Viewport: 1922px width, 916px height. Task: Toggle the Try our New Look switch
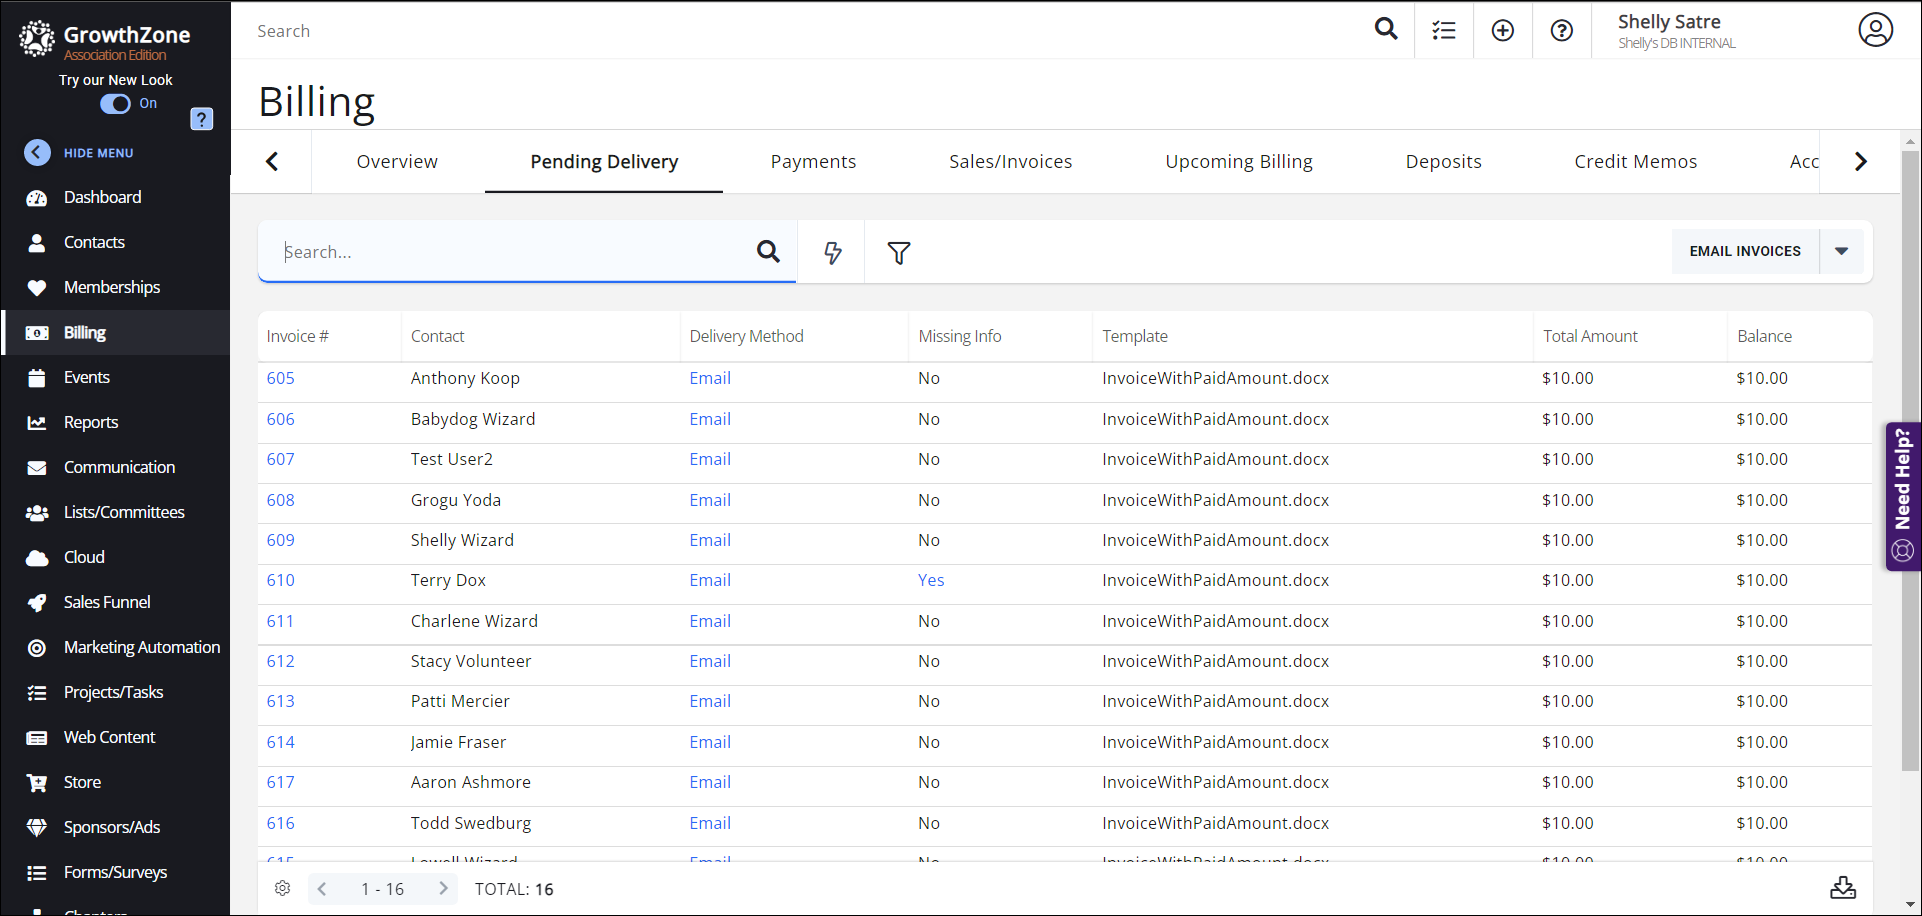point(116,104)
